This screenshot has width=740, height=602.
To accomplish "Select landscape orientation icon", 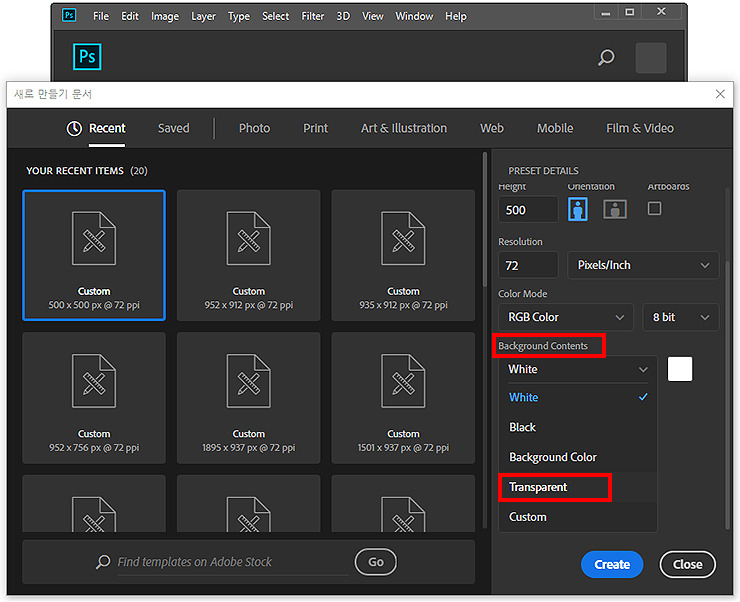I will tap(615, 209).
